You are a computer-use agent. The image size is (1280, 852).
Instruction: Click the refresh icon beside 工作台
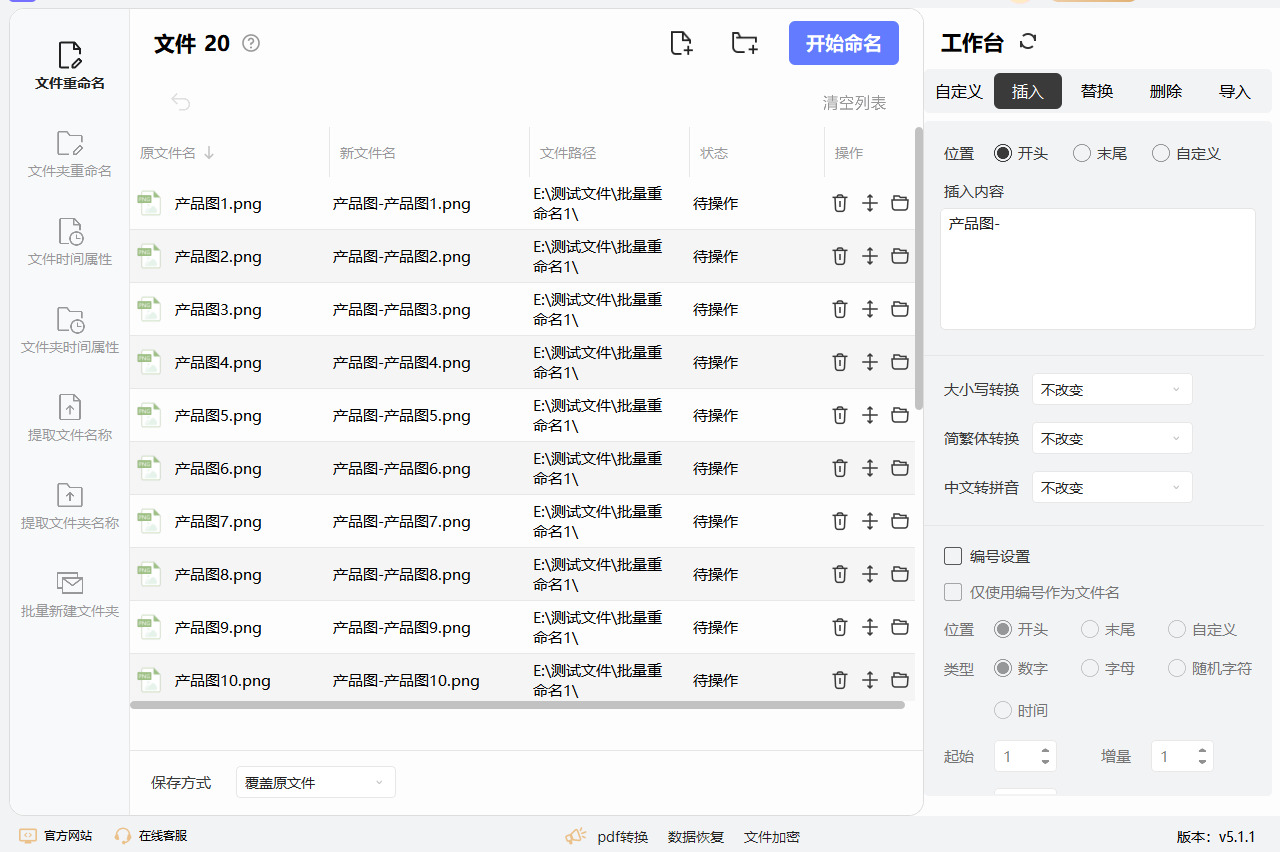click(1028, 42)
